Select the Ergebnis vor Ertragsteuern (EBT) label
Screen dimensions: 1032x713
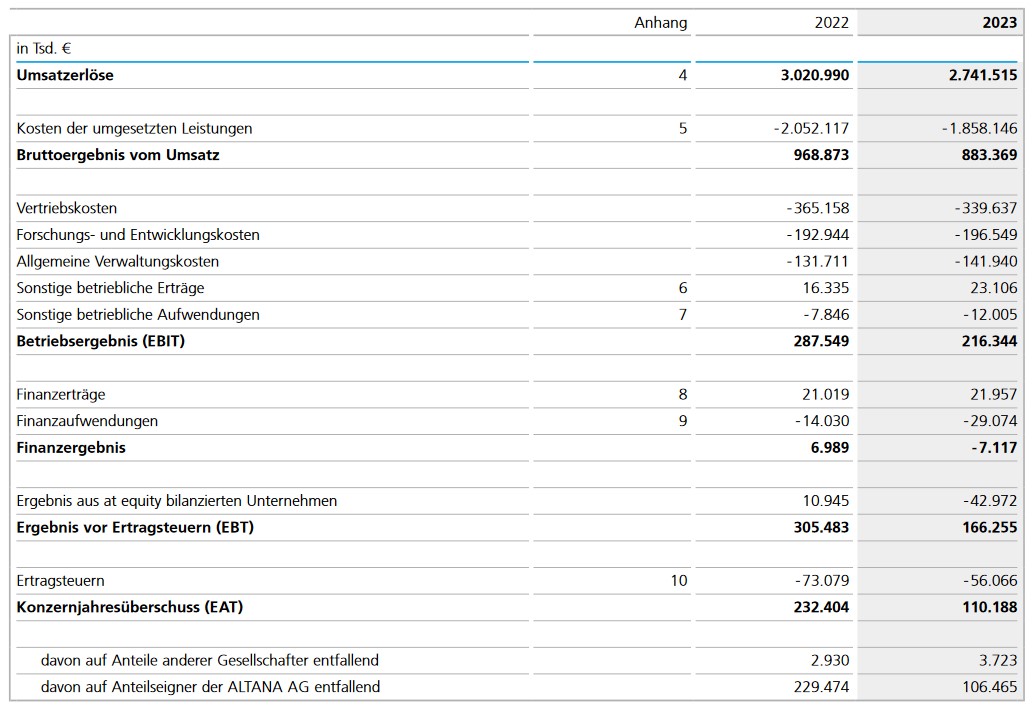point(135,527)
